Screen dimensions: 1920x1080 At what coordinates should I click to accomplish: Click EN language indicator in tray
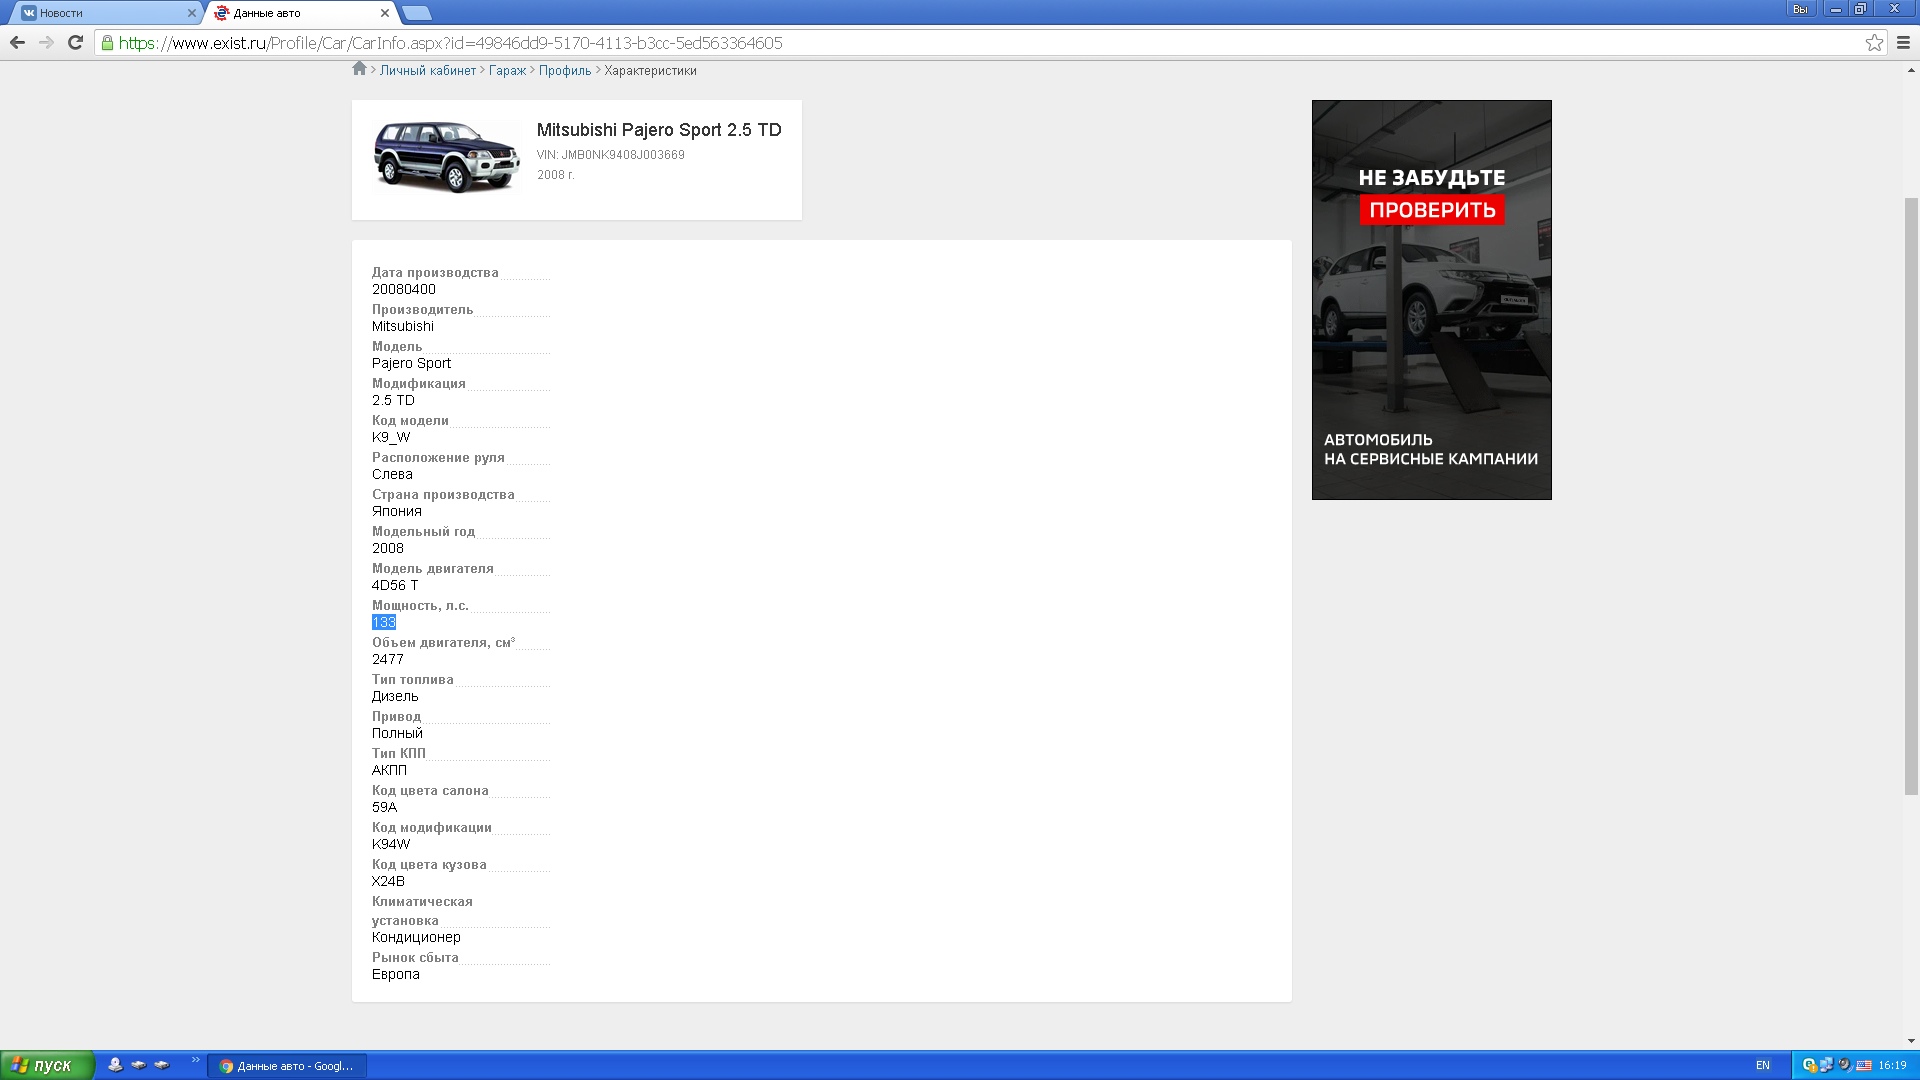point(1762,1065)
